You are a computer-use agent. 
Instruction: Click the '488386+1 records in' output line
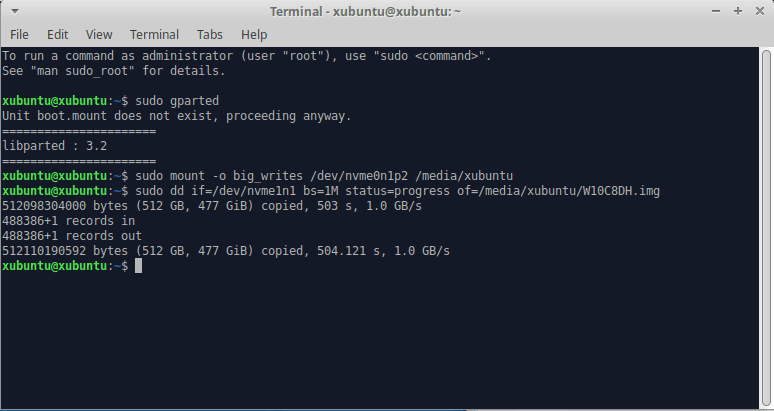[x=69, y=221]
